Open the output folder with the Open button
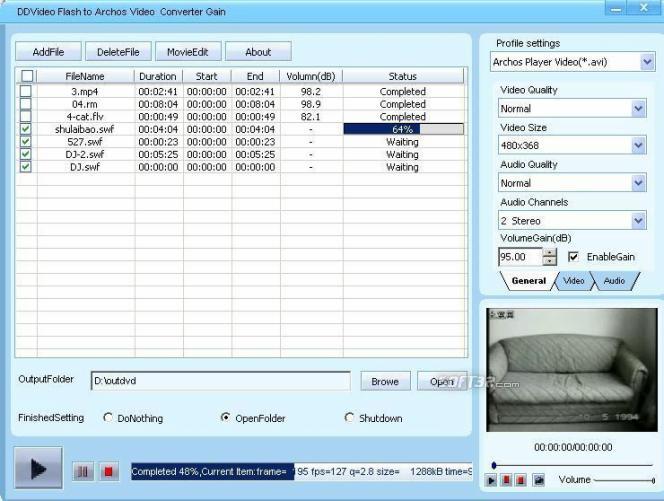This screenshot has width=664, height=501. [x=442, y=382]
